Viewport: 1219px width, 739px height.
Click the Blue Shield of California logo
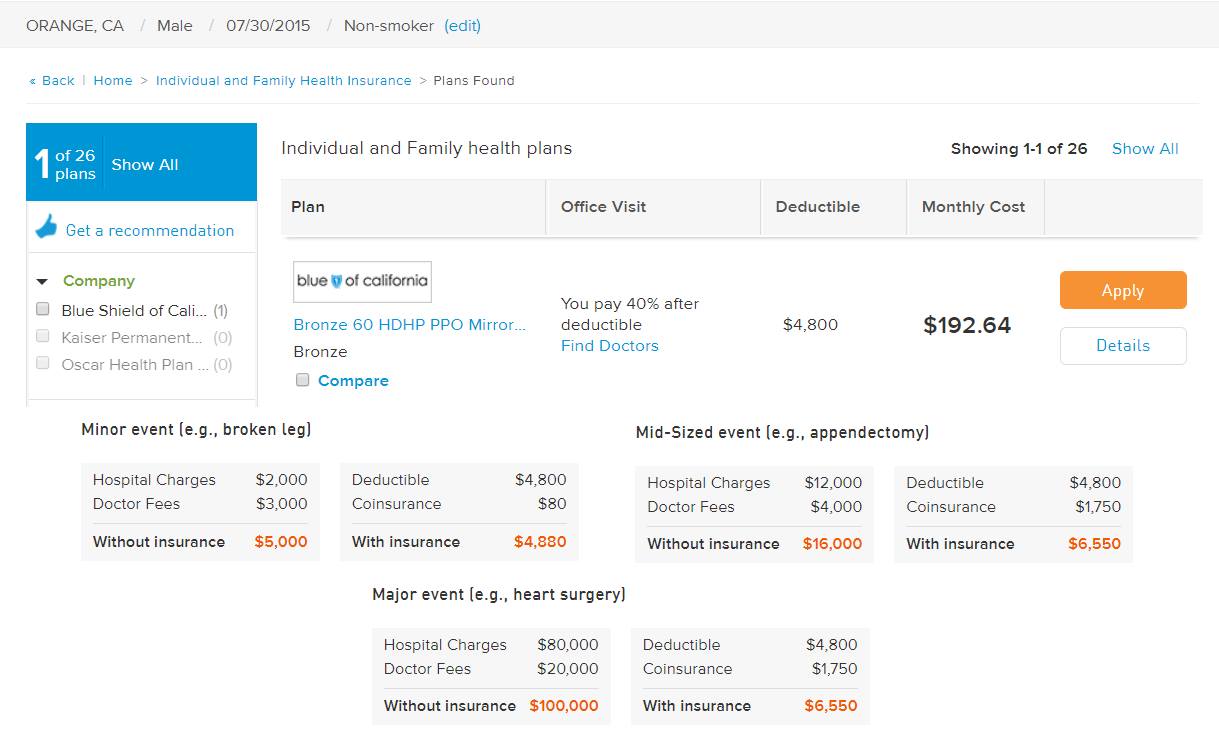click(362, 281)
